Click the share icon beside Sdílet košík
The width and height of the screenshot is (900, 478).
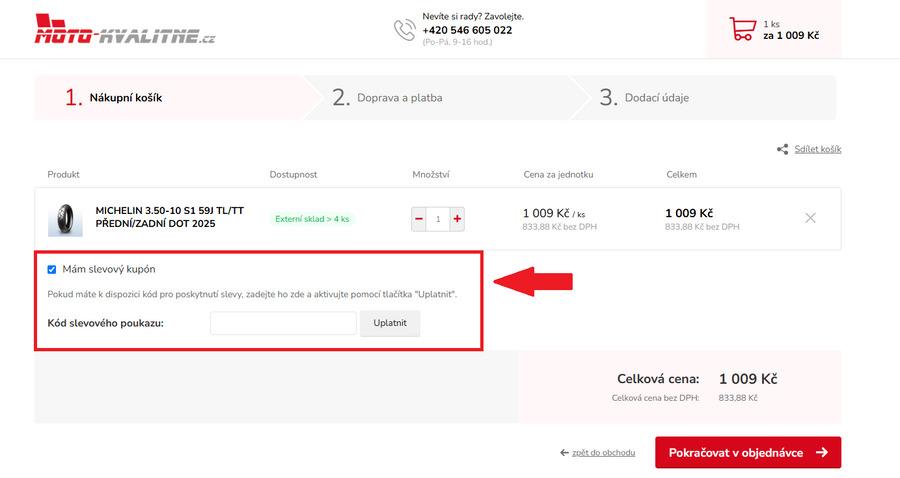point(783,149)
